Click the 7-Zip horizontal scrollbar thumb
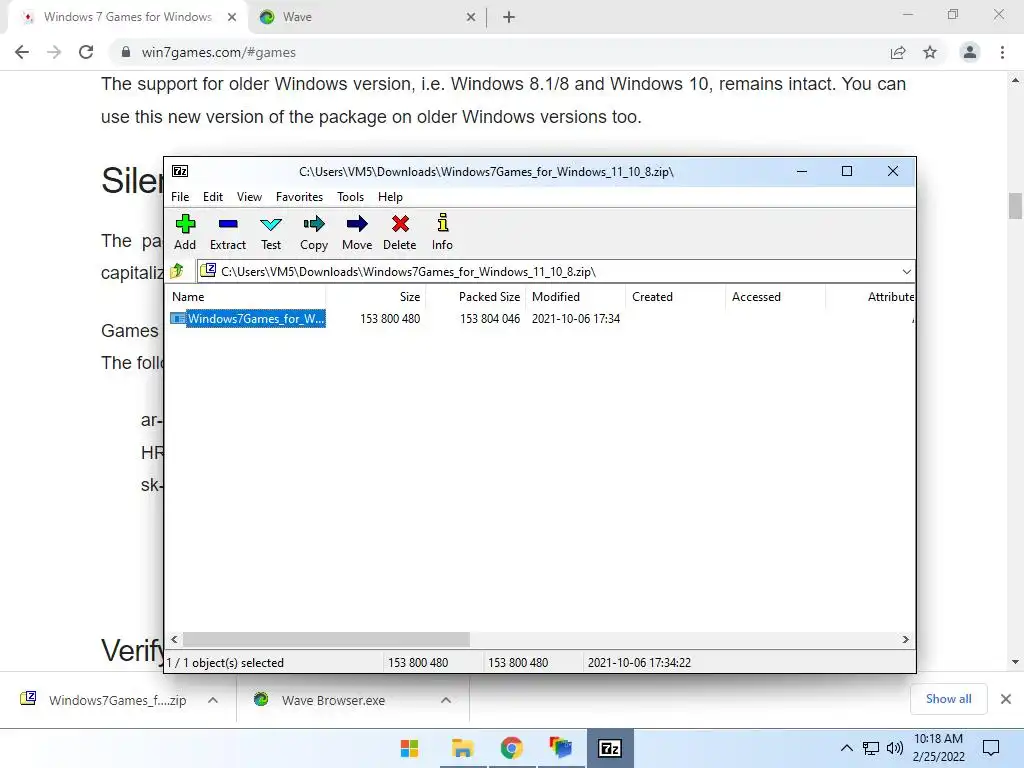 [x=326, y=639]
